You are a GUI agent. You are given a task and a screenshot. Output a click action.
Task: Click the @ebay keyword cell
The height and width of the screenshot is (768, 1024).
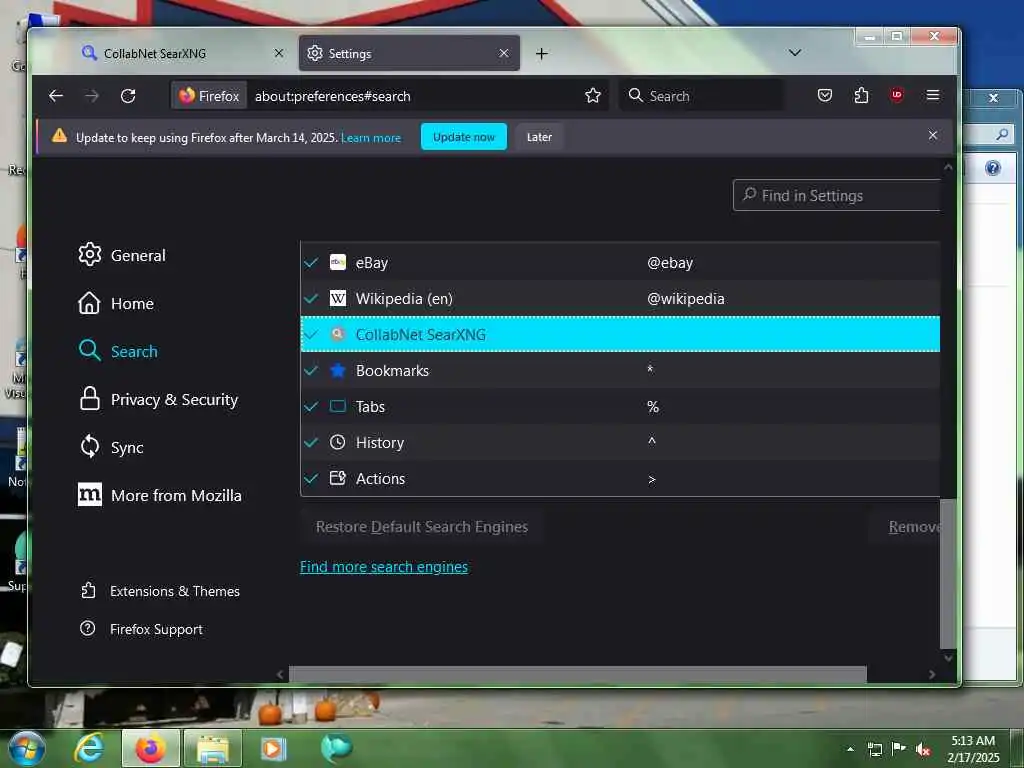tap(670, 263)
